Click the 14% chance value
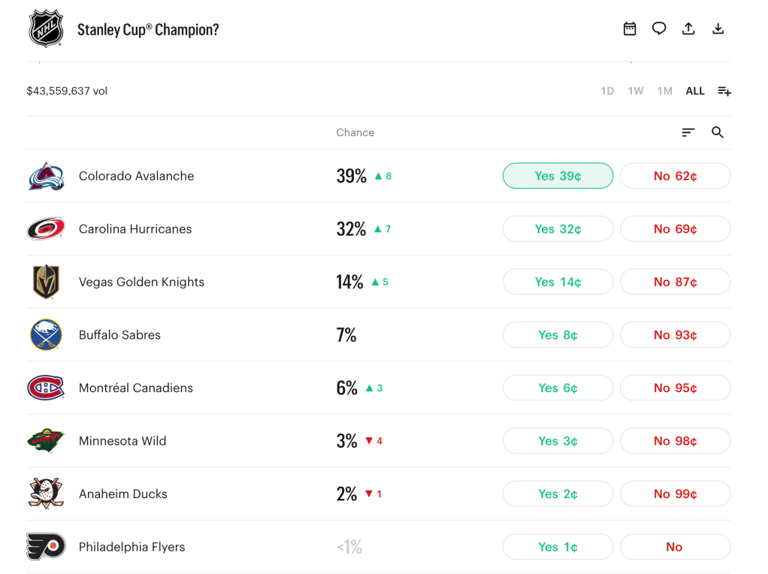 [x=350, y=282]
